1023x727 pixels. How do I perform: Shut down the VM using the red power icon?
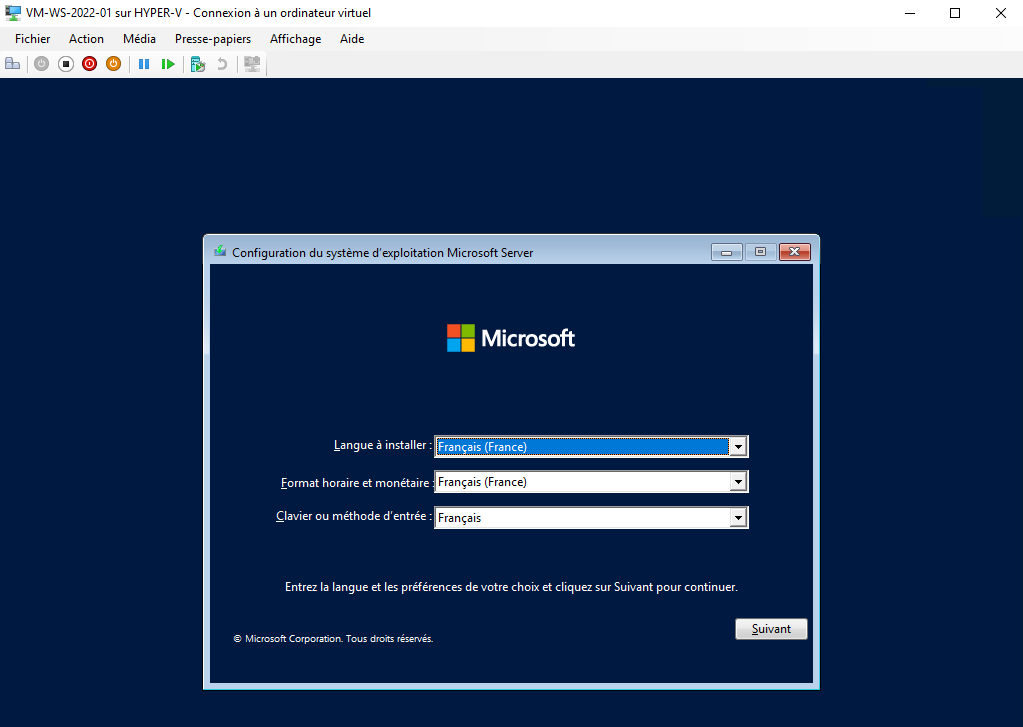click(x=90, y=64)
